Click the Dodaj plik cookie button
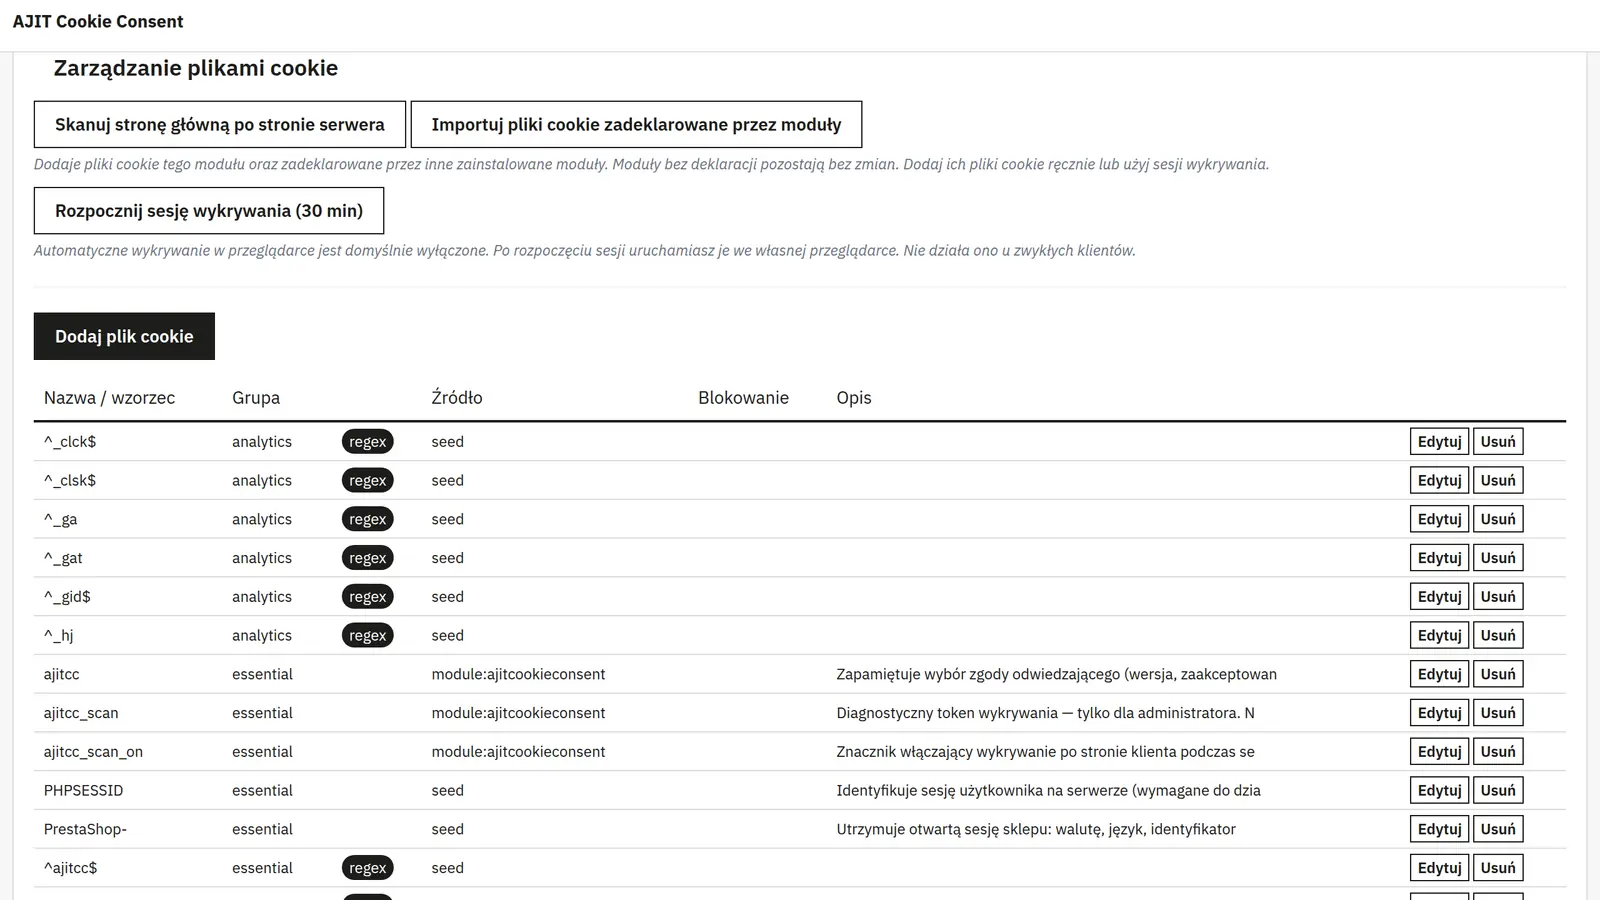The image size is (1600, 900). point(124,336)
